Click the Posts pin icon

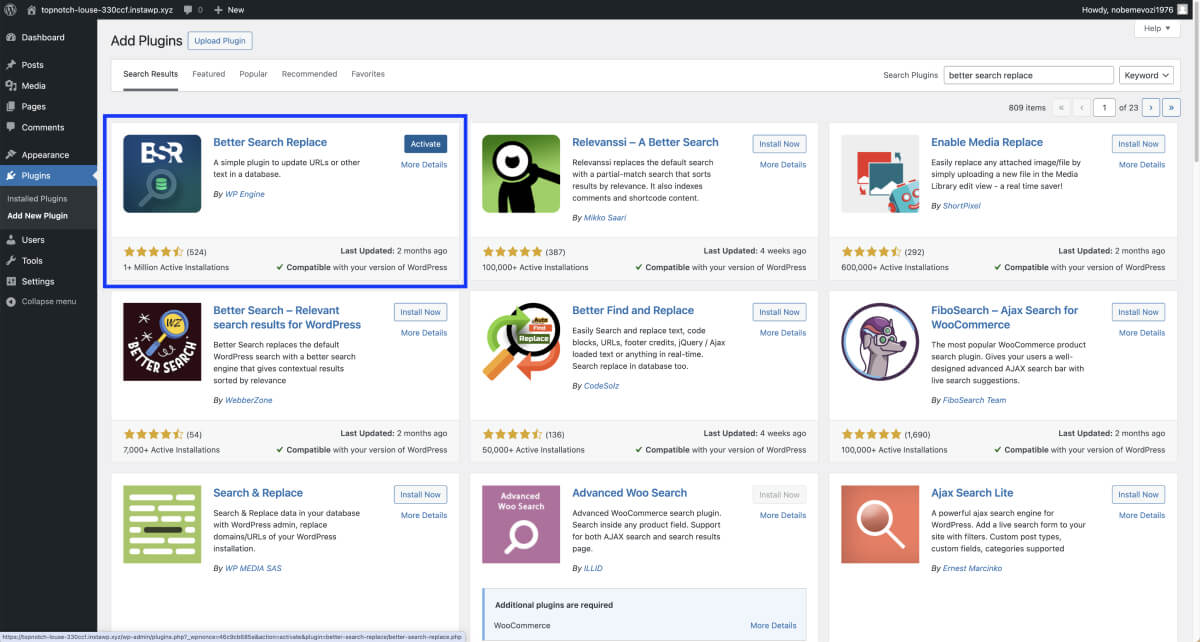click(10, 65)
